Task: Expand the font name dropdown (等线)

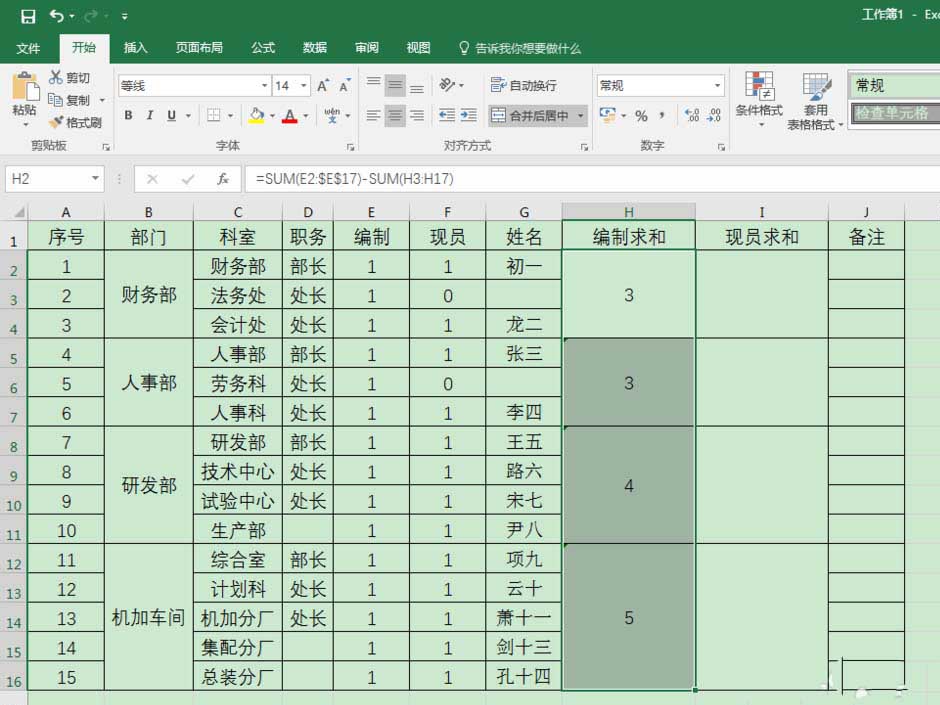Action: click(x=264, y=86)
